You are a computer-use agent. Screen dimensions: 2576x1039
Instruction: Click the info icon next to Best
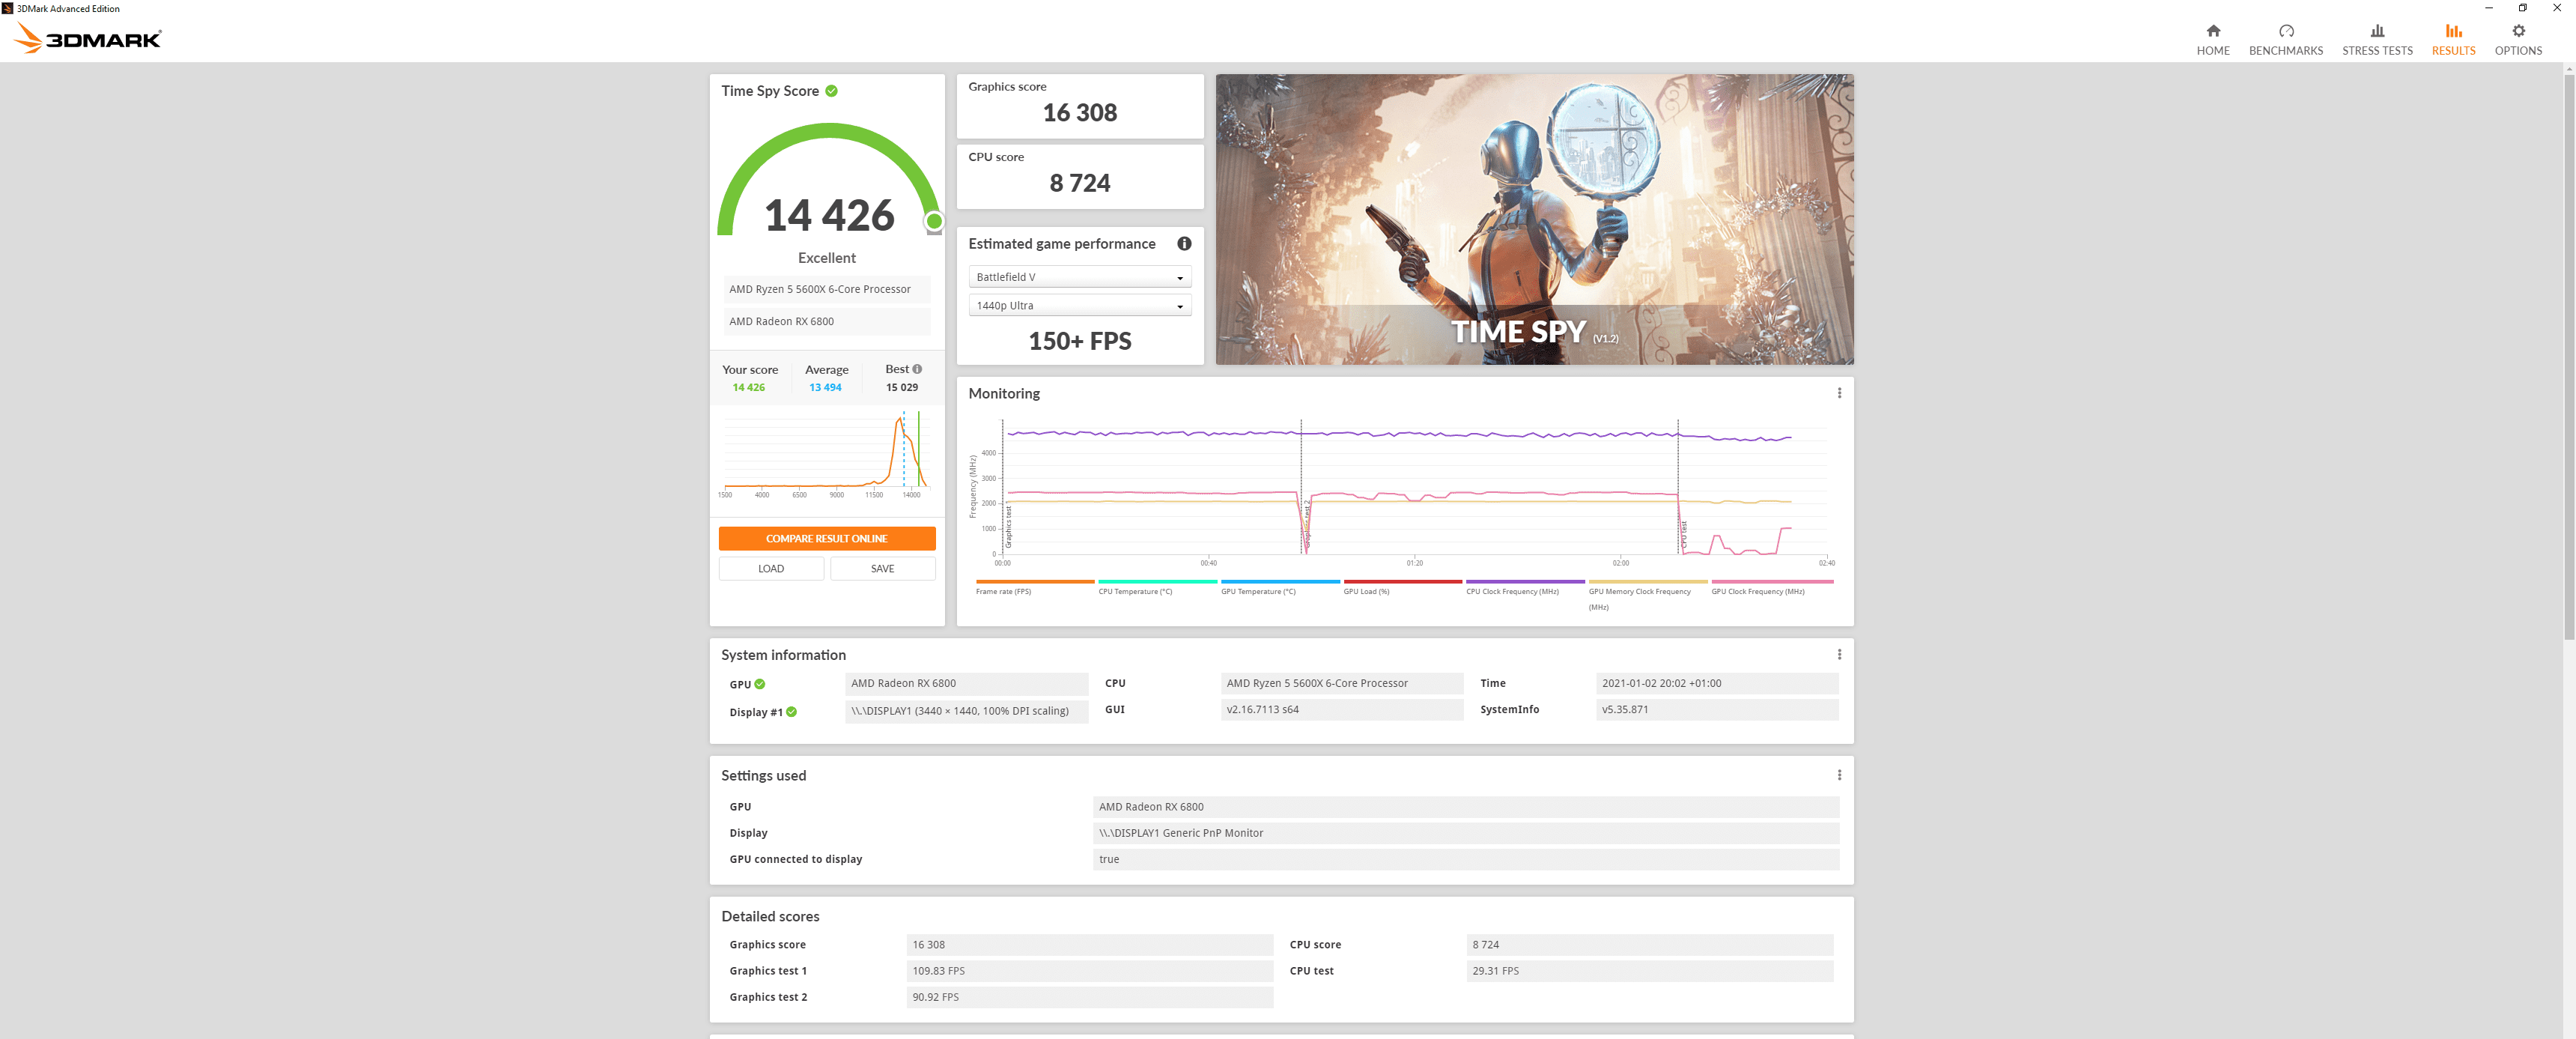(x=917, y=369)
